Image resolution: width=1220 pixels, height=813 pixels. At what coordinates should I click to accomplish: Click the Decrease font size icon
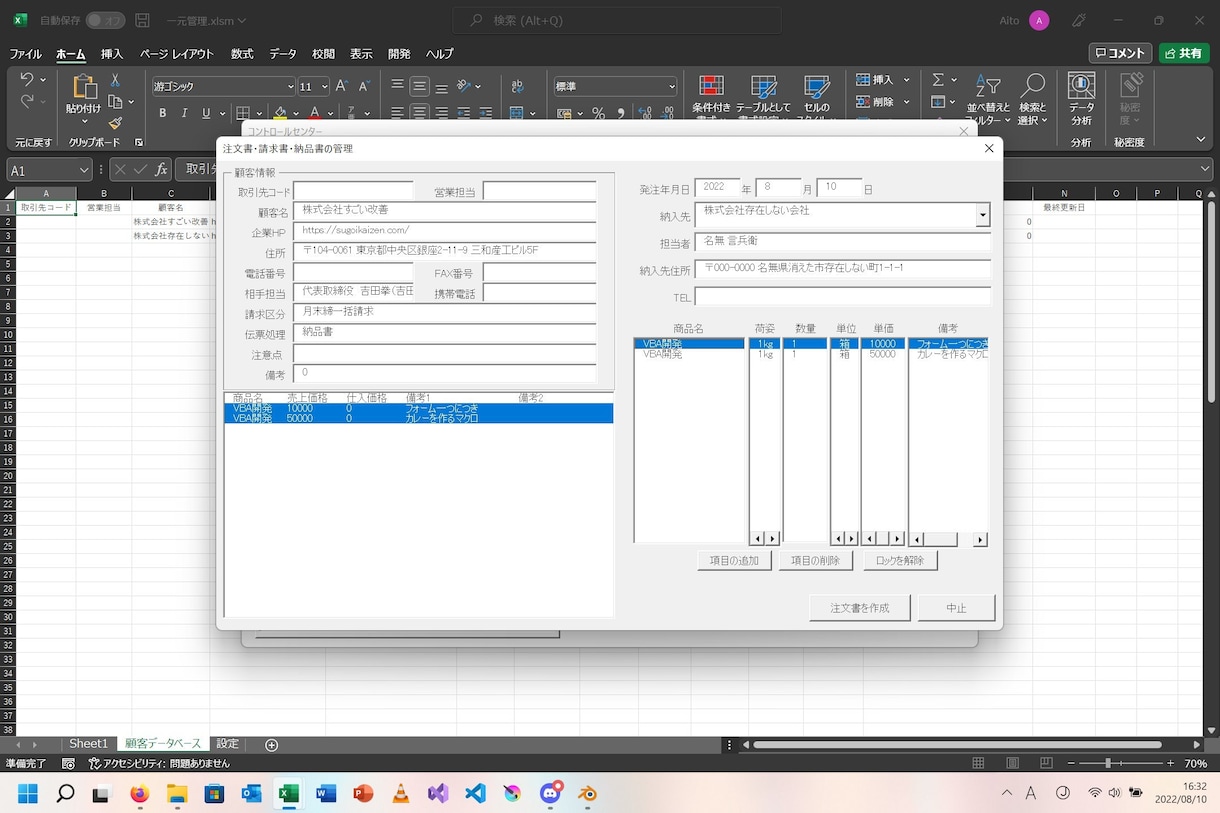(x=363, y=87)
